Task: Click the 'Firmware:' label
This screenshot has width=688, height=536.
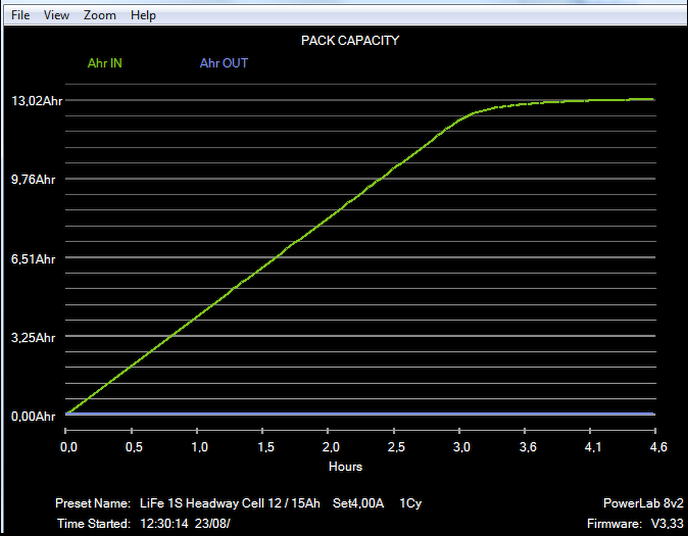Action: pyautogui.click(x=614, y=524)
